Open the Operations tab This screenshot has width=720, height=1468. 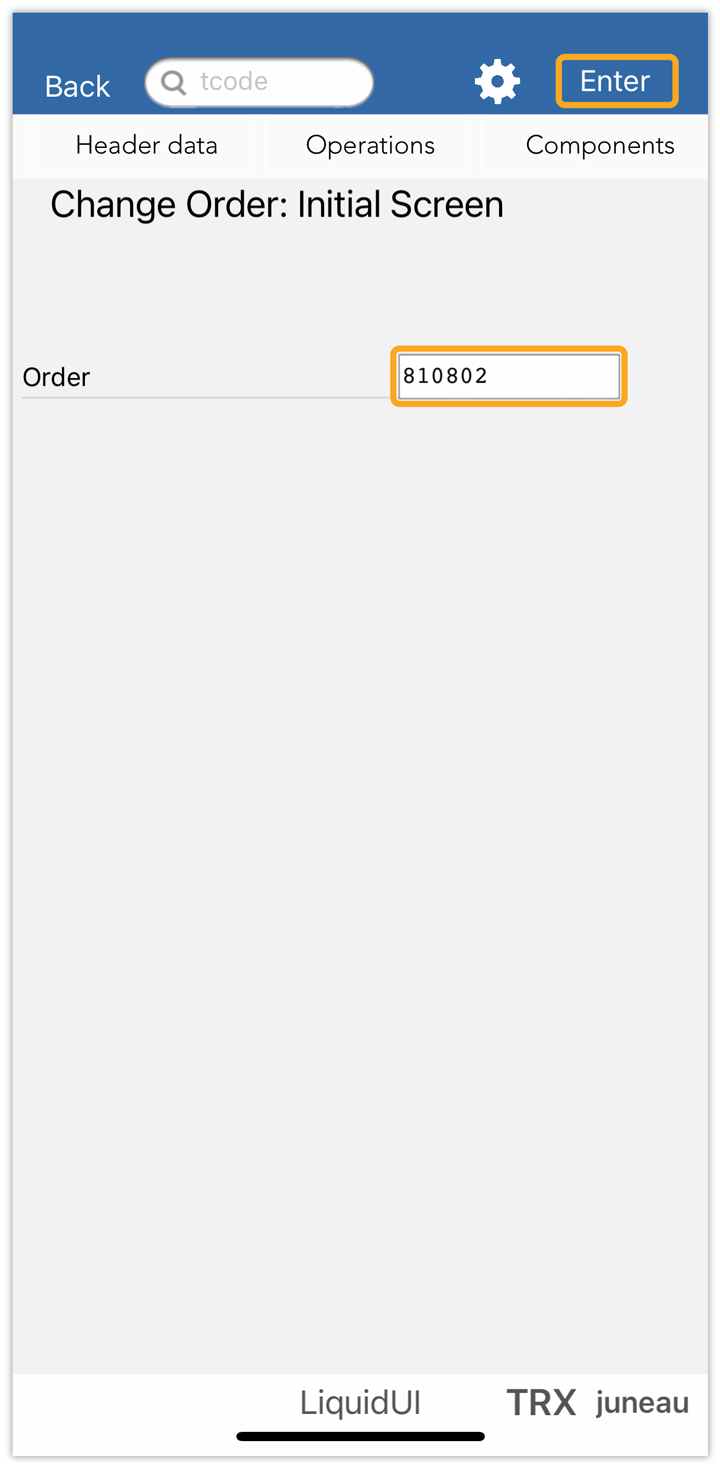pyautogui.click(x=370, y=146)
